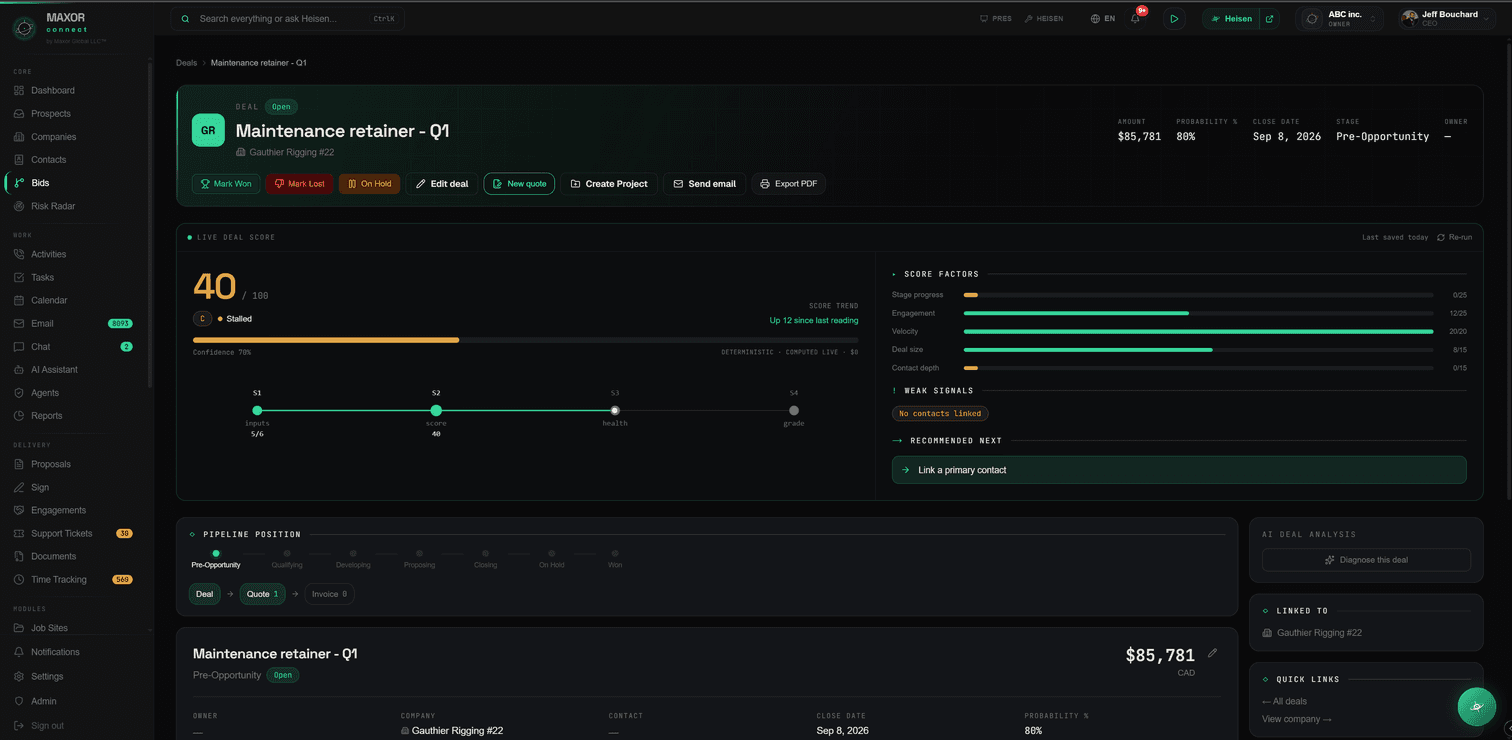Open Heisen in a new window icon
1512x740 pixels.
(x=1270, y=18)
